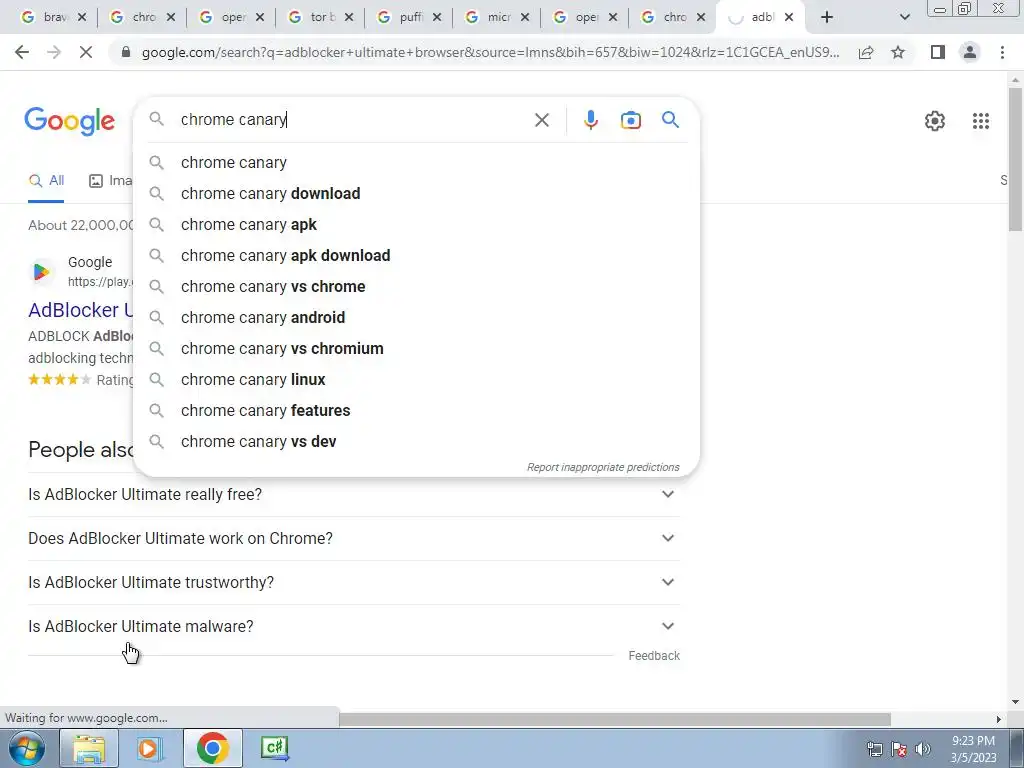Click the network tray icon

click(x=874, y=749)
